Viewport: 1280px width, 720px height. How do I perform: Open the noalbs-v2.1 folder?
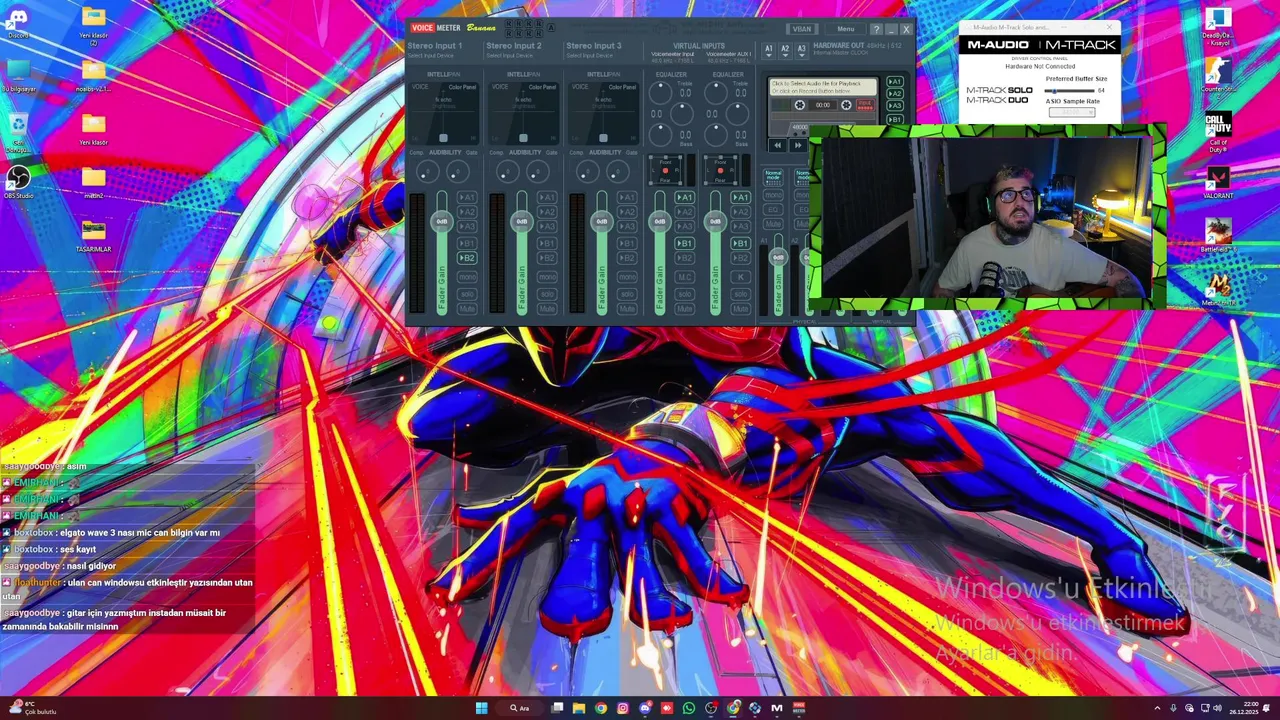(93, 75)
